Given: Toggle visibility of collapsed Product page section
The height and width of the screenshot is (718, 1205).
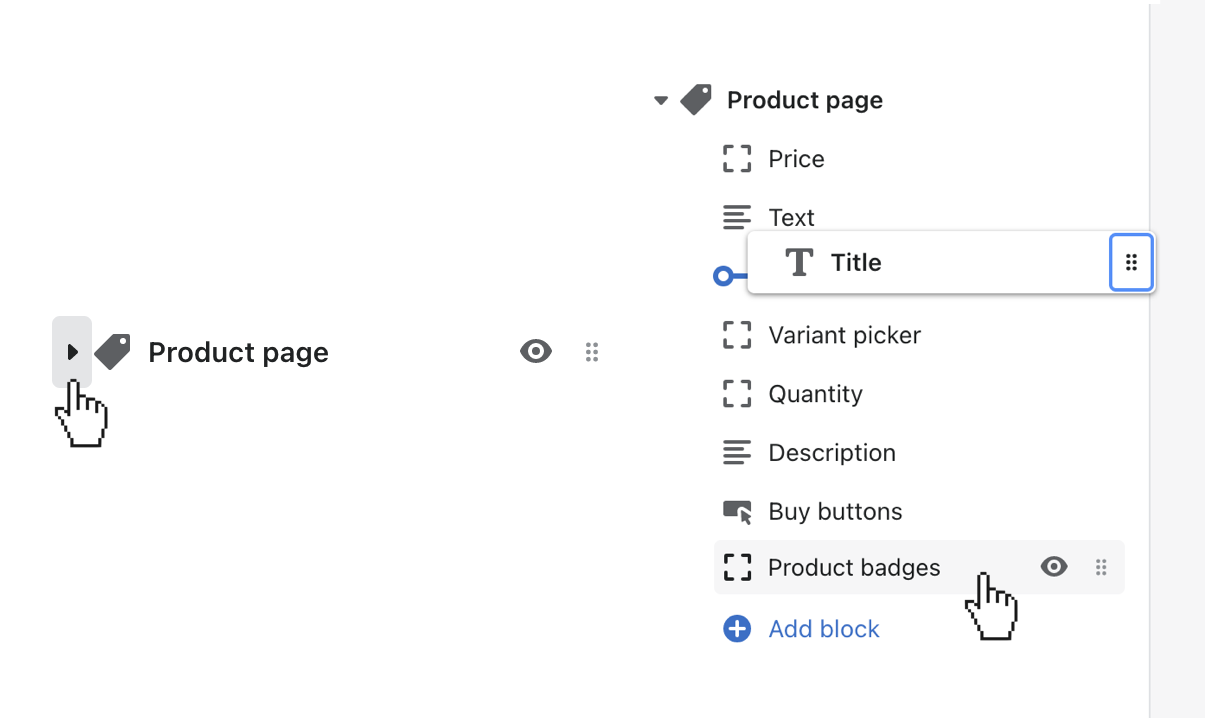Looking at the screenshot, I should [x=536, y=351].
